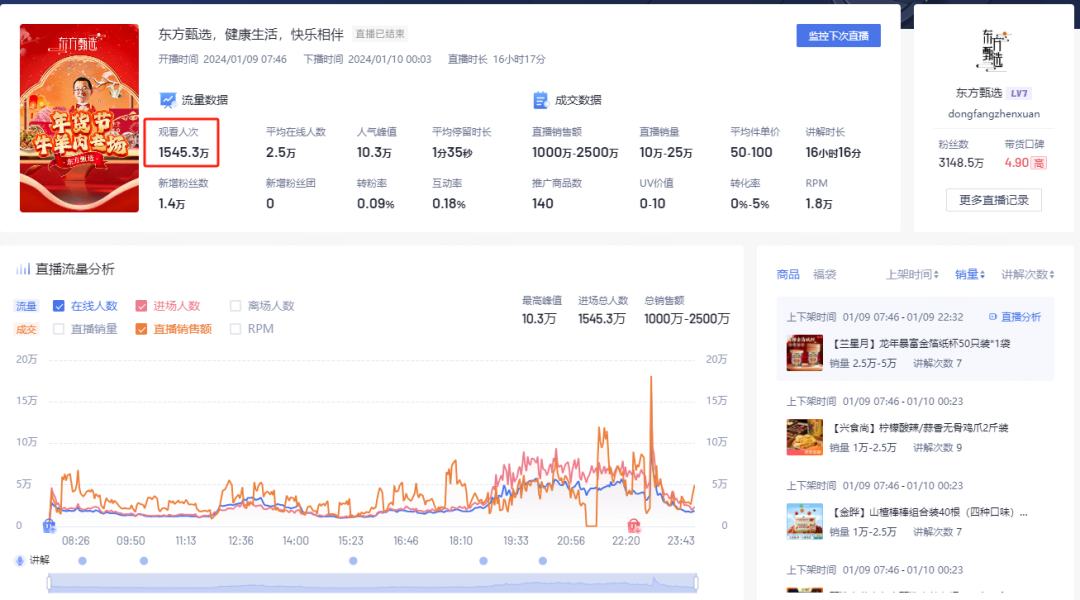Sort products by 讲解次数

tap(1028, 275)
